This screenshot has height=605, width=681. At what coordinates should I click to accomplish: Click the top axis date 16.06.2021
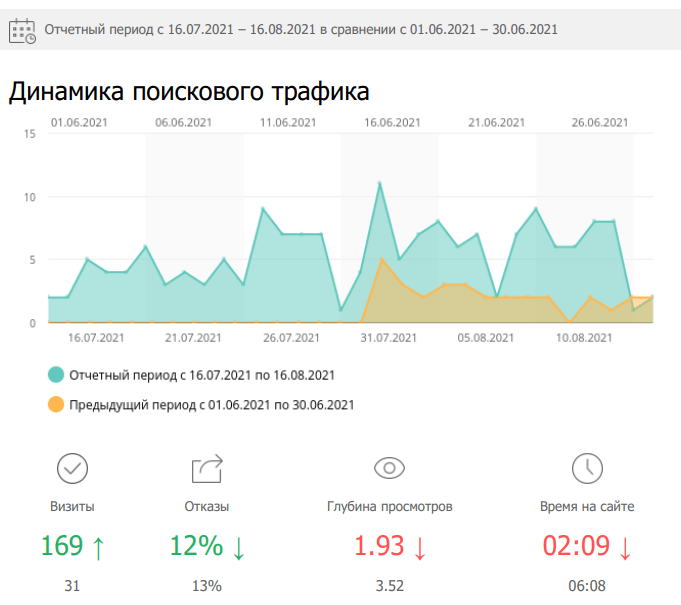pyautogui.click(x=392, y=122)
